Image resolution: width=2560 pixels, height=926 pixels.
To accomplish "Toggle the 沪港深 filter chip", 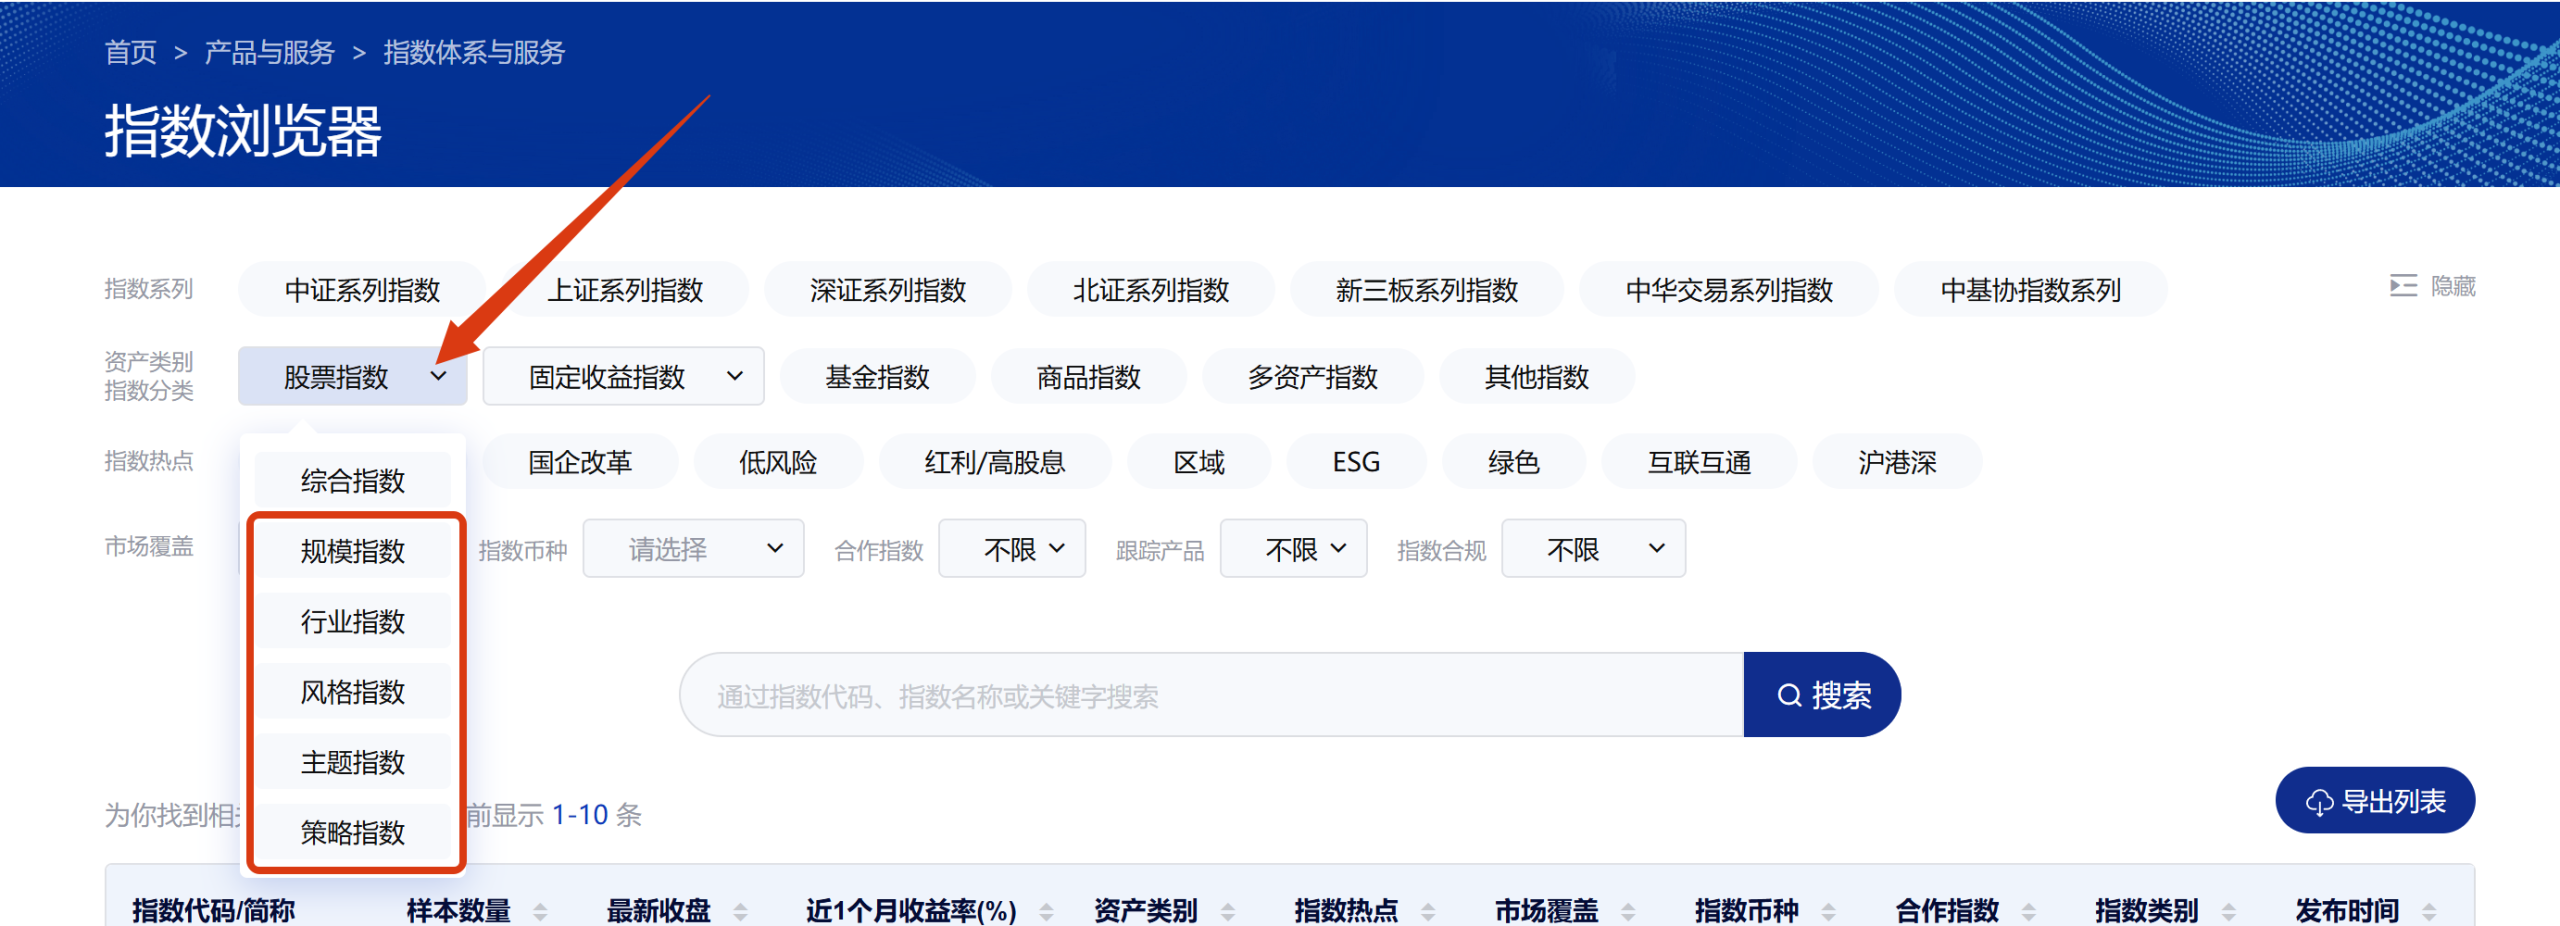I will pos(1896,461).
